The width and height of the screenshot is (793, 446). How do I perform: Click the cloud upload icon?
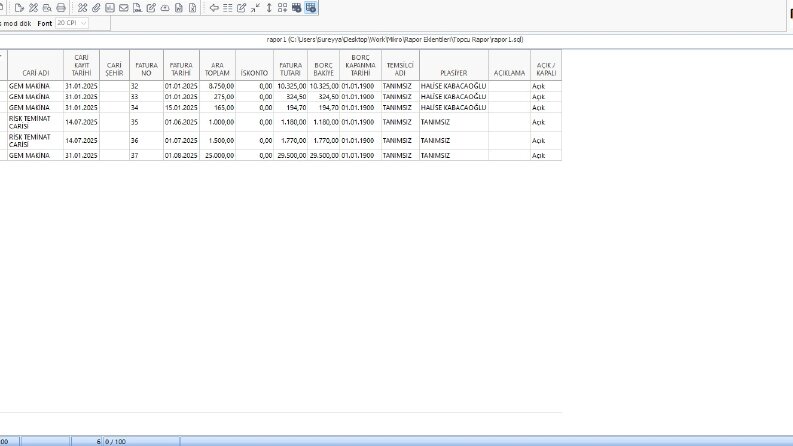tap(165, 8)
